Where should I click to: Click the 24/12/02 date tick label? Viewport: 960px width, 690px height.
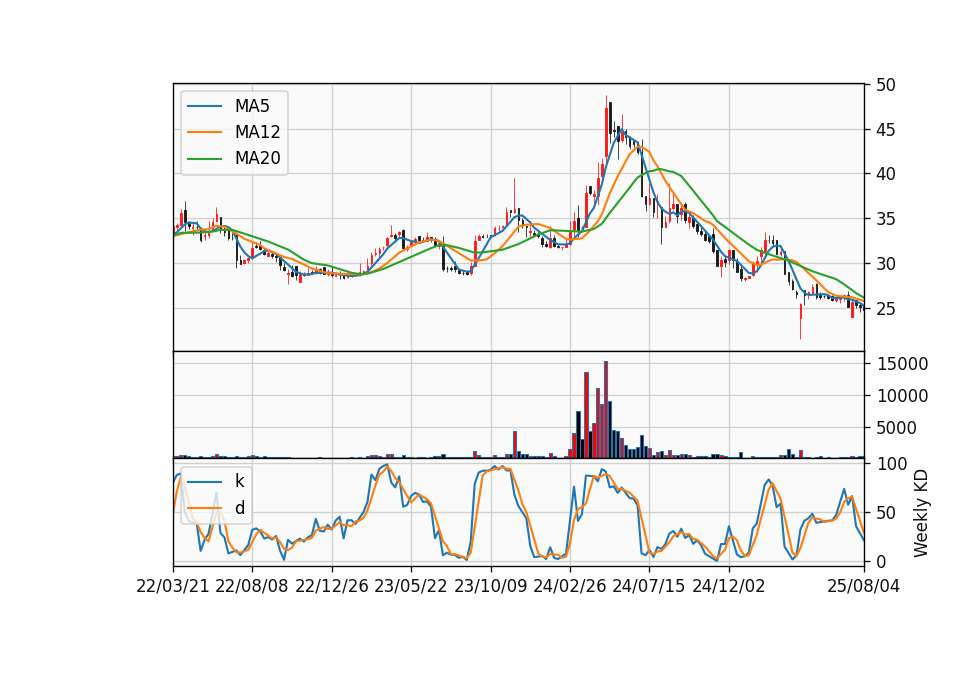(729, 586)
